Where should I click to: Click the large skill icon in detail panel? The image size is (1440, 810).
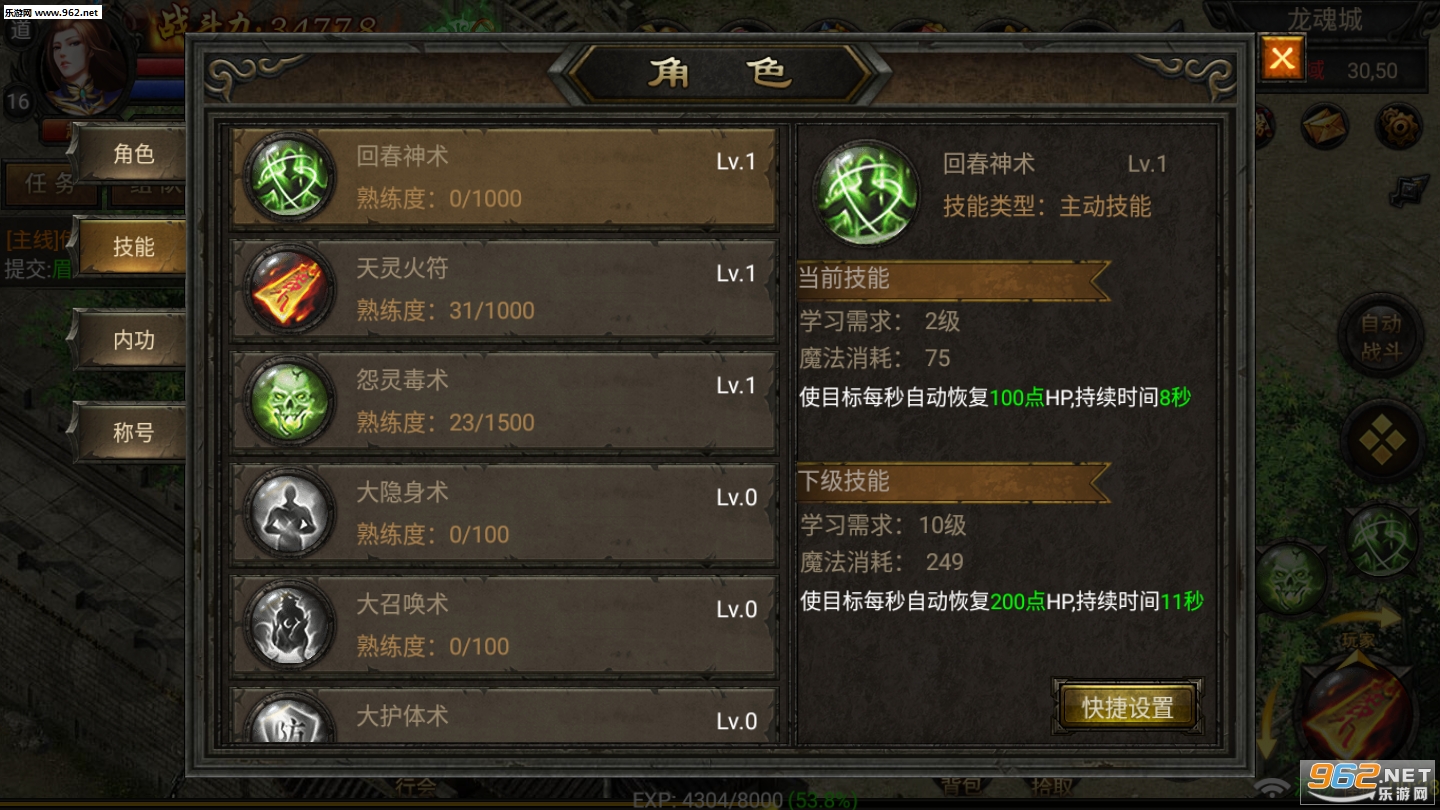click(866, 193)
